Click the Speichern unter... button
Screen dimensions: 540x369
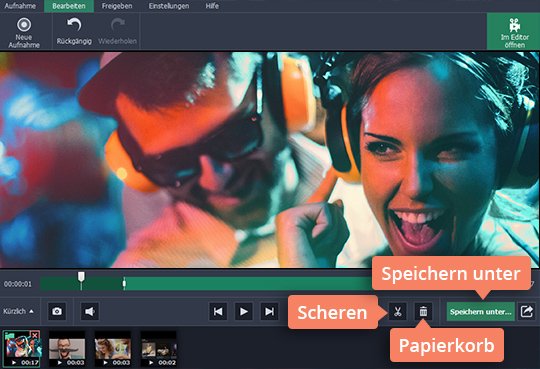(480, 311)
